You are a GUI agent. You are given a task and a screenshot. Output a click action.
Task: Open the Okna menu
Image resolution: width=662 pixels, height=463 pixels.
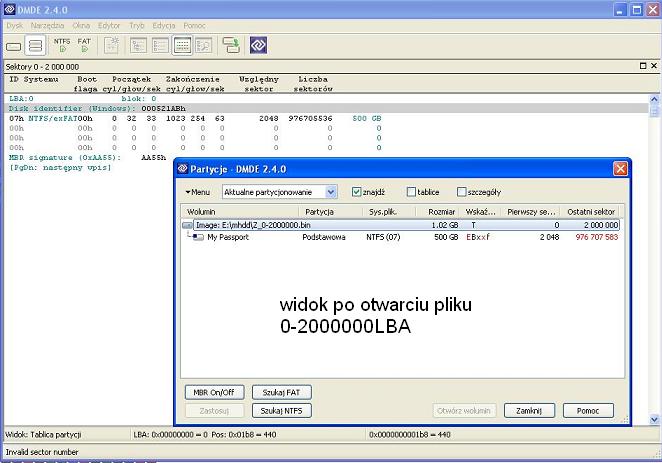[81, 26]
